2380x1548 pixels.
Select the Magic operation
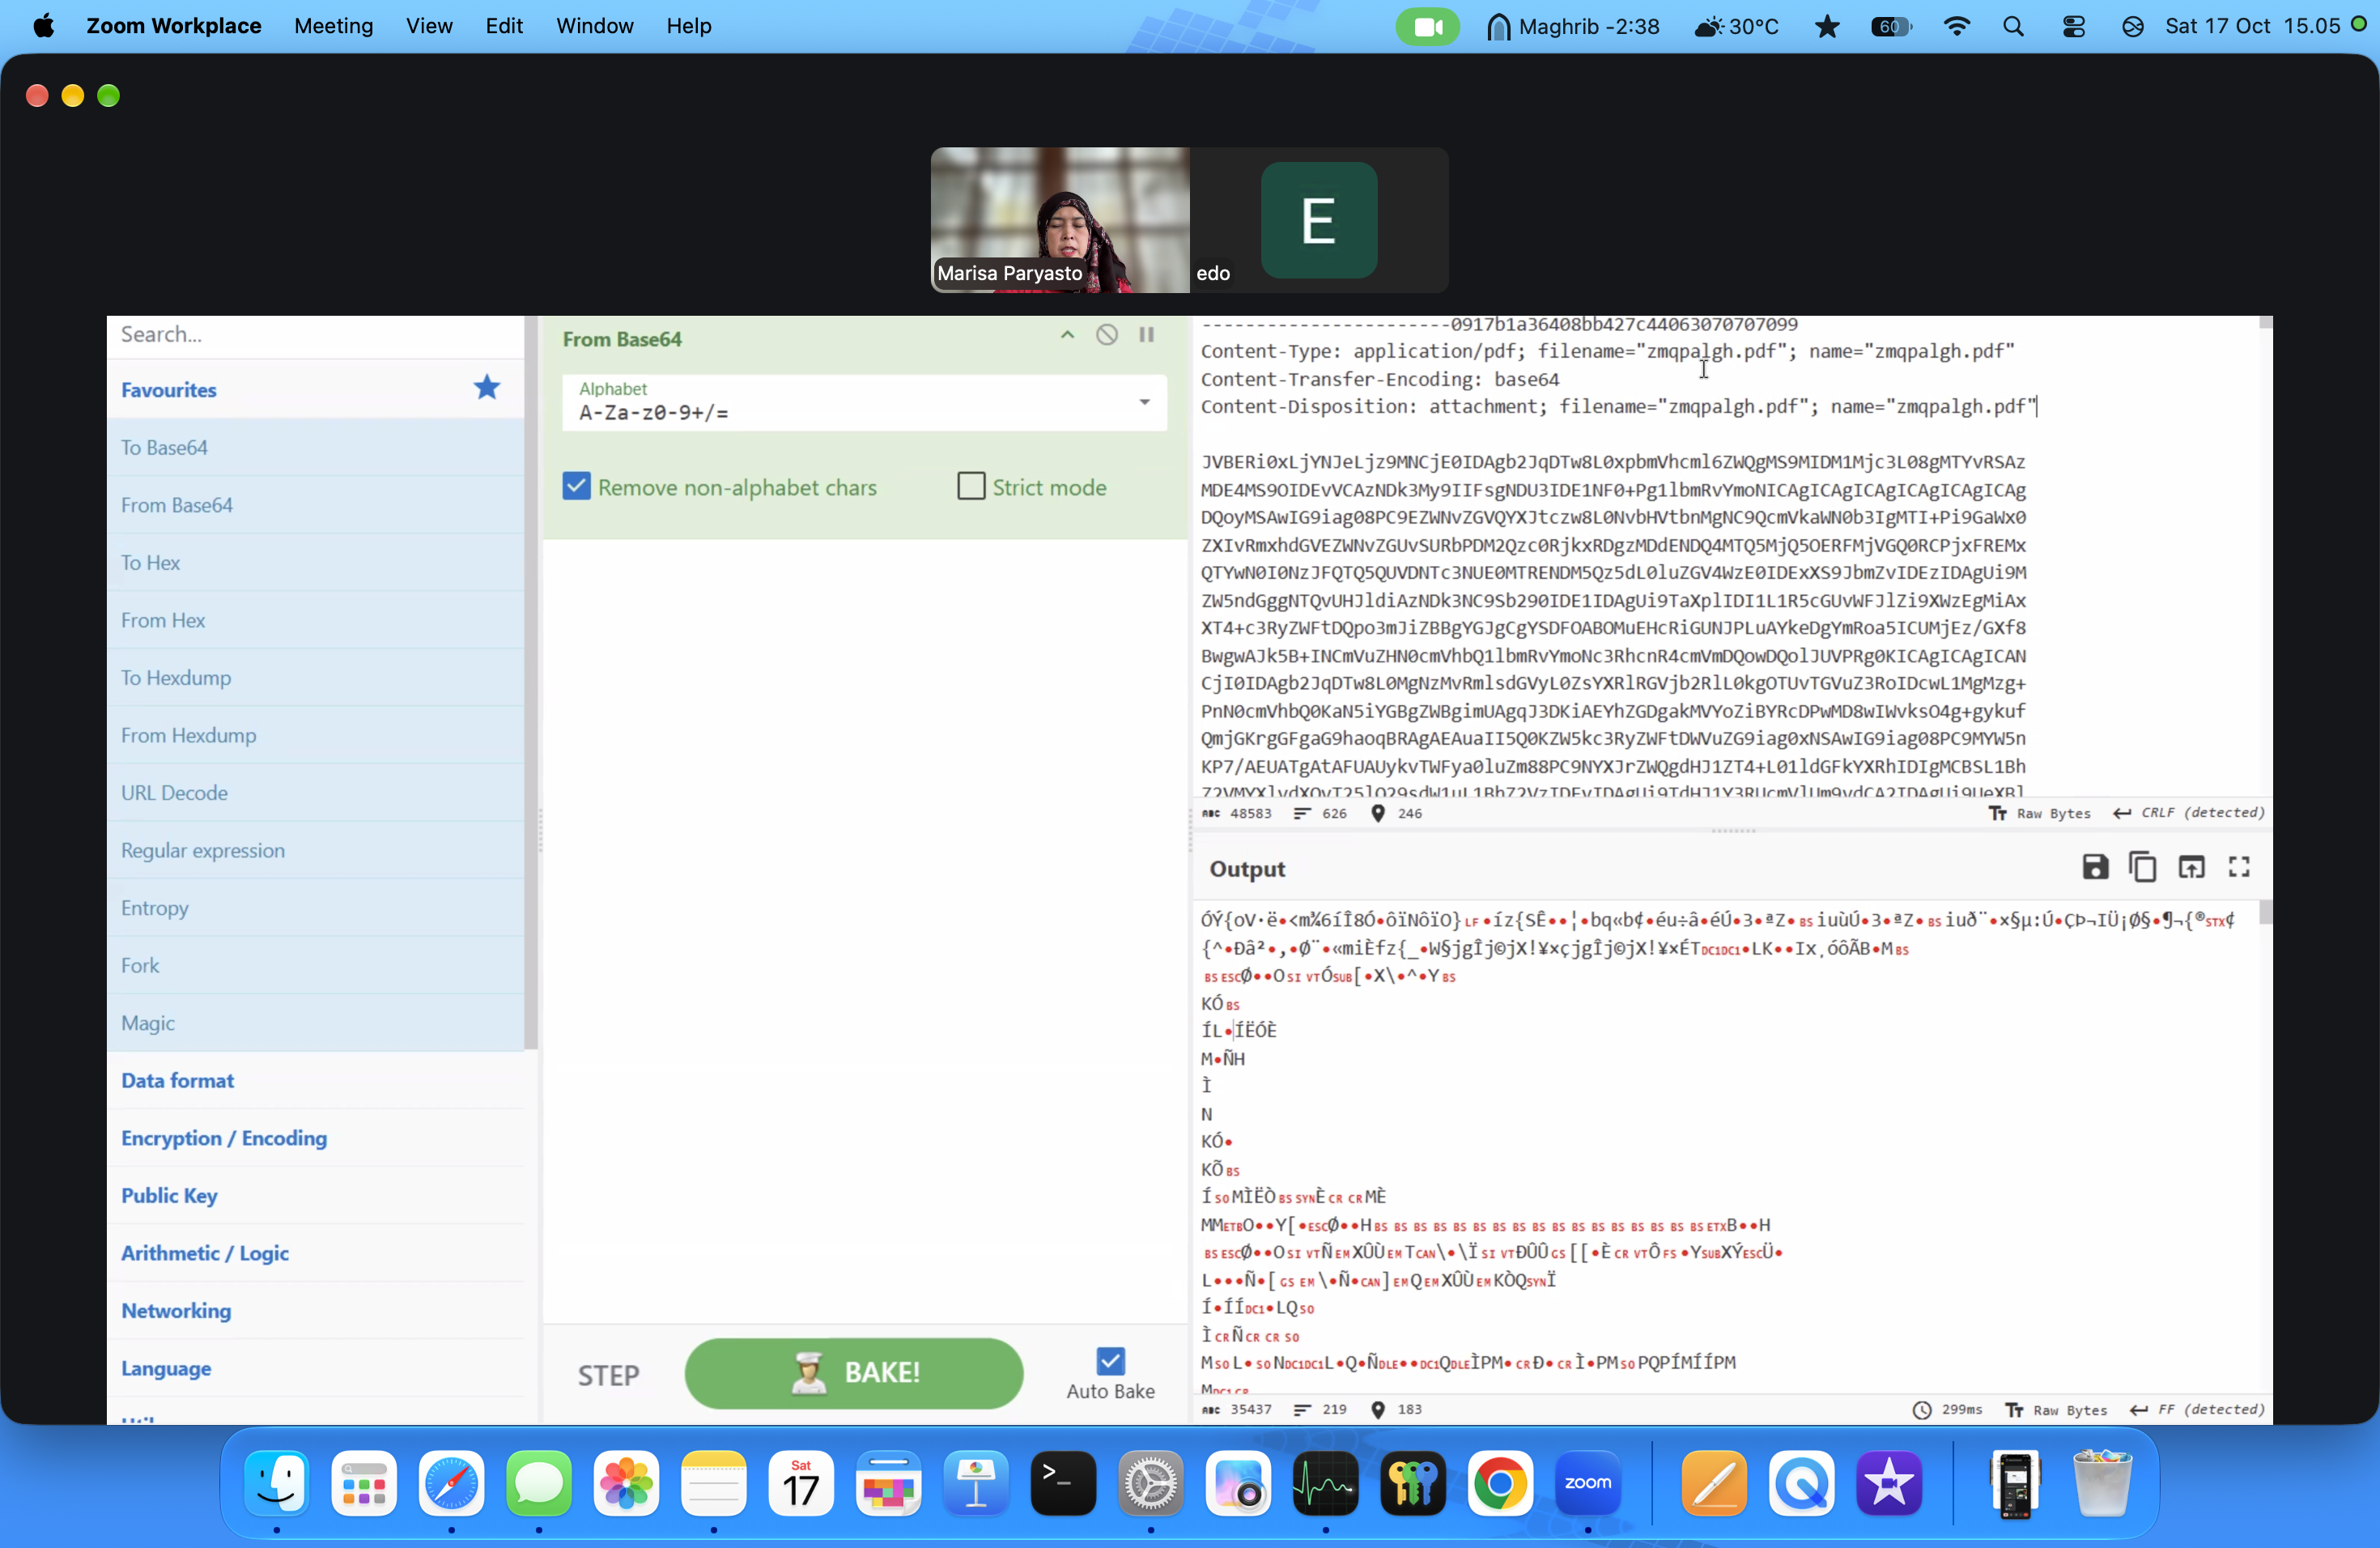tap(315, 1022)
